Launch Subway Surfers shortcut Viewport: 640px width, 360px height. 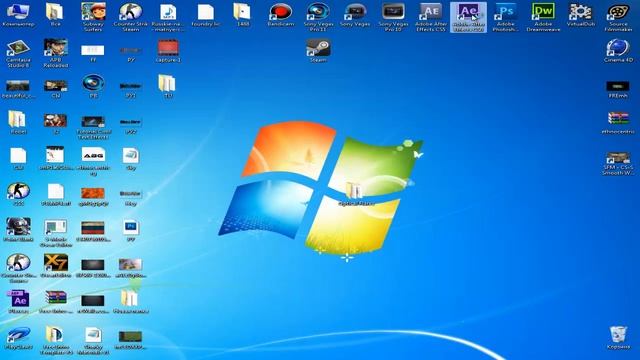pos(93,17)
